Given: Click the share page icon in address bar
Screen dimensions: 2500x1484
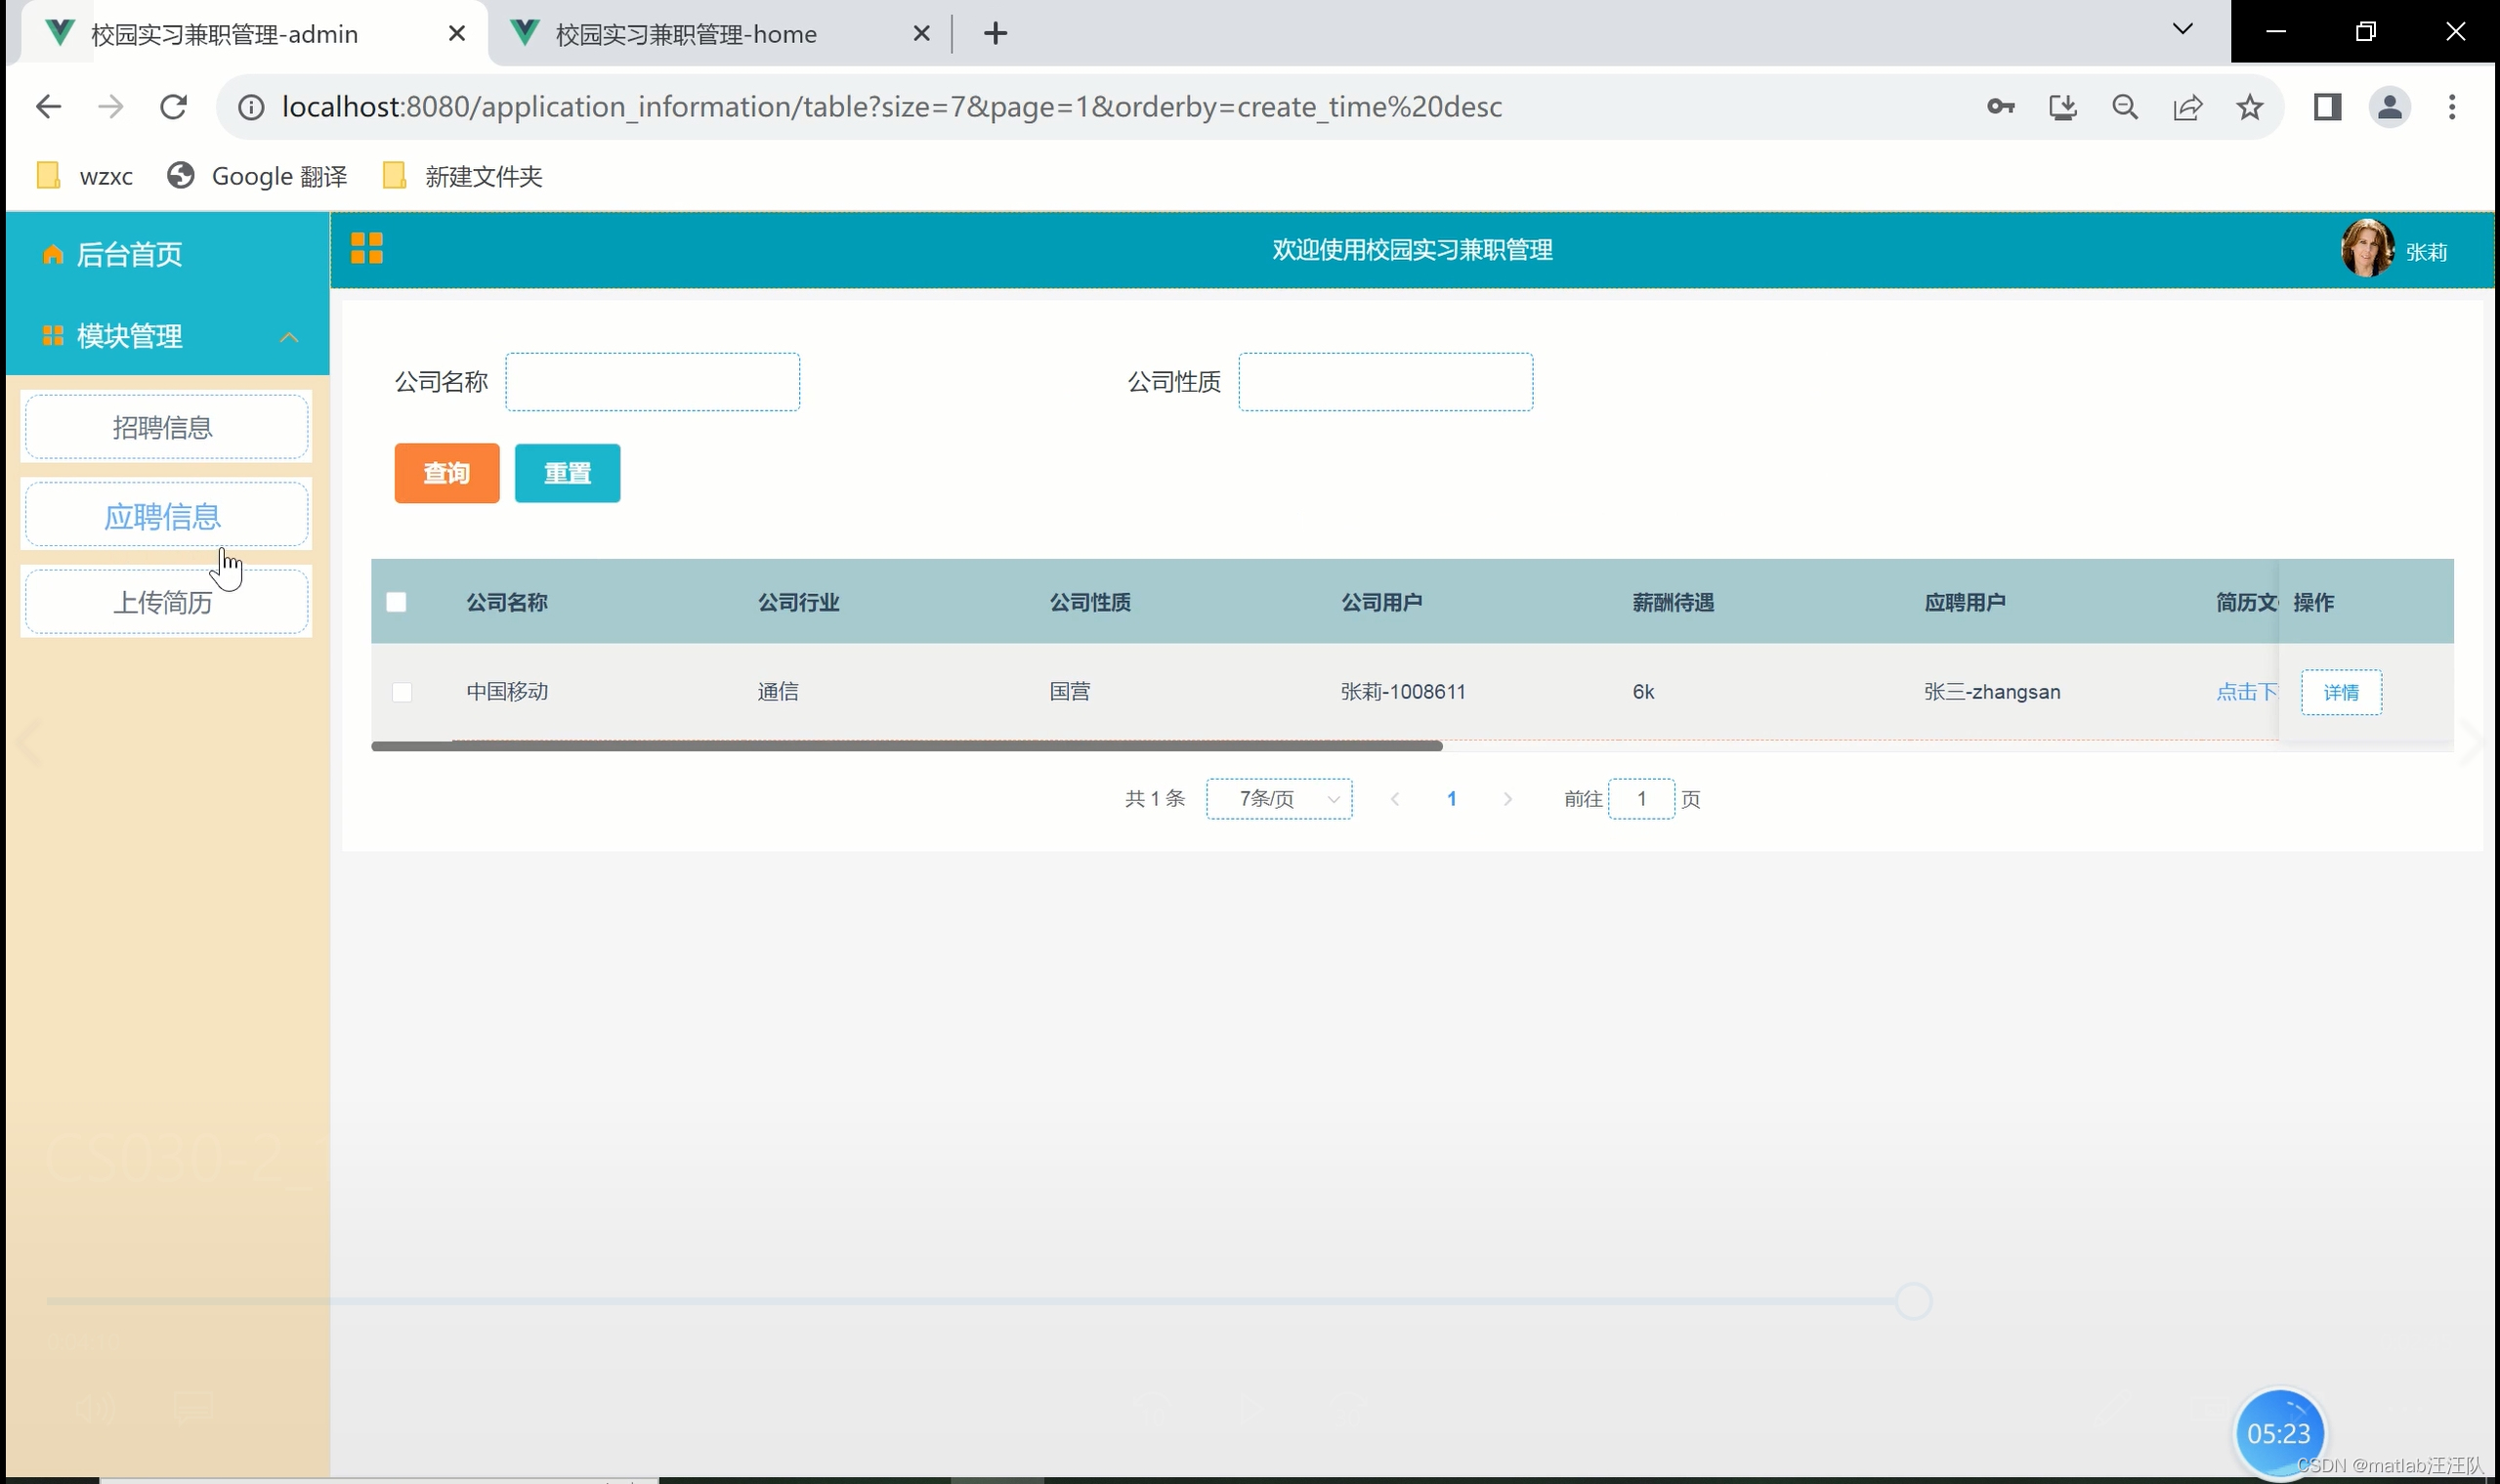Looking at the screenshot, I should 2187,107.
